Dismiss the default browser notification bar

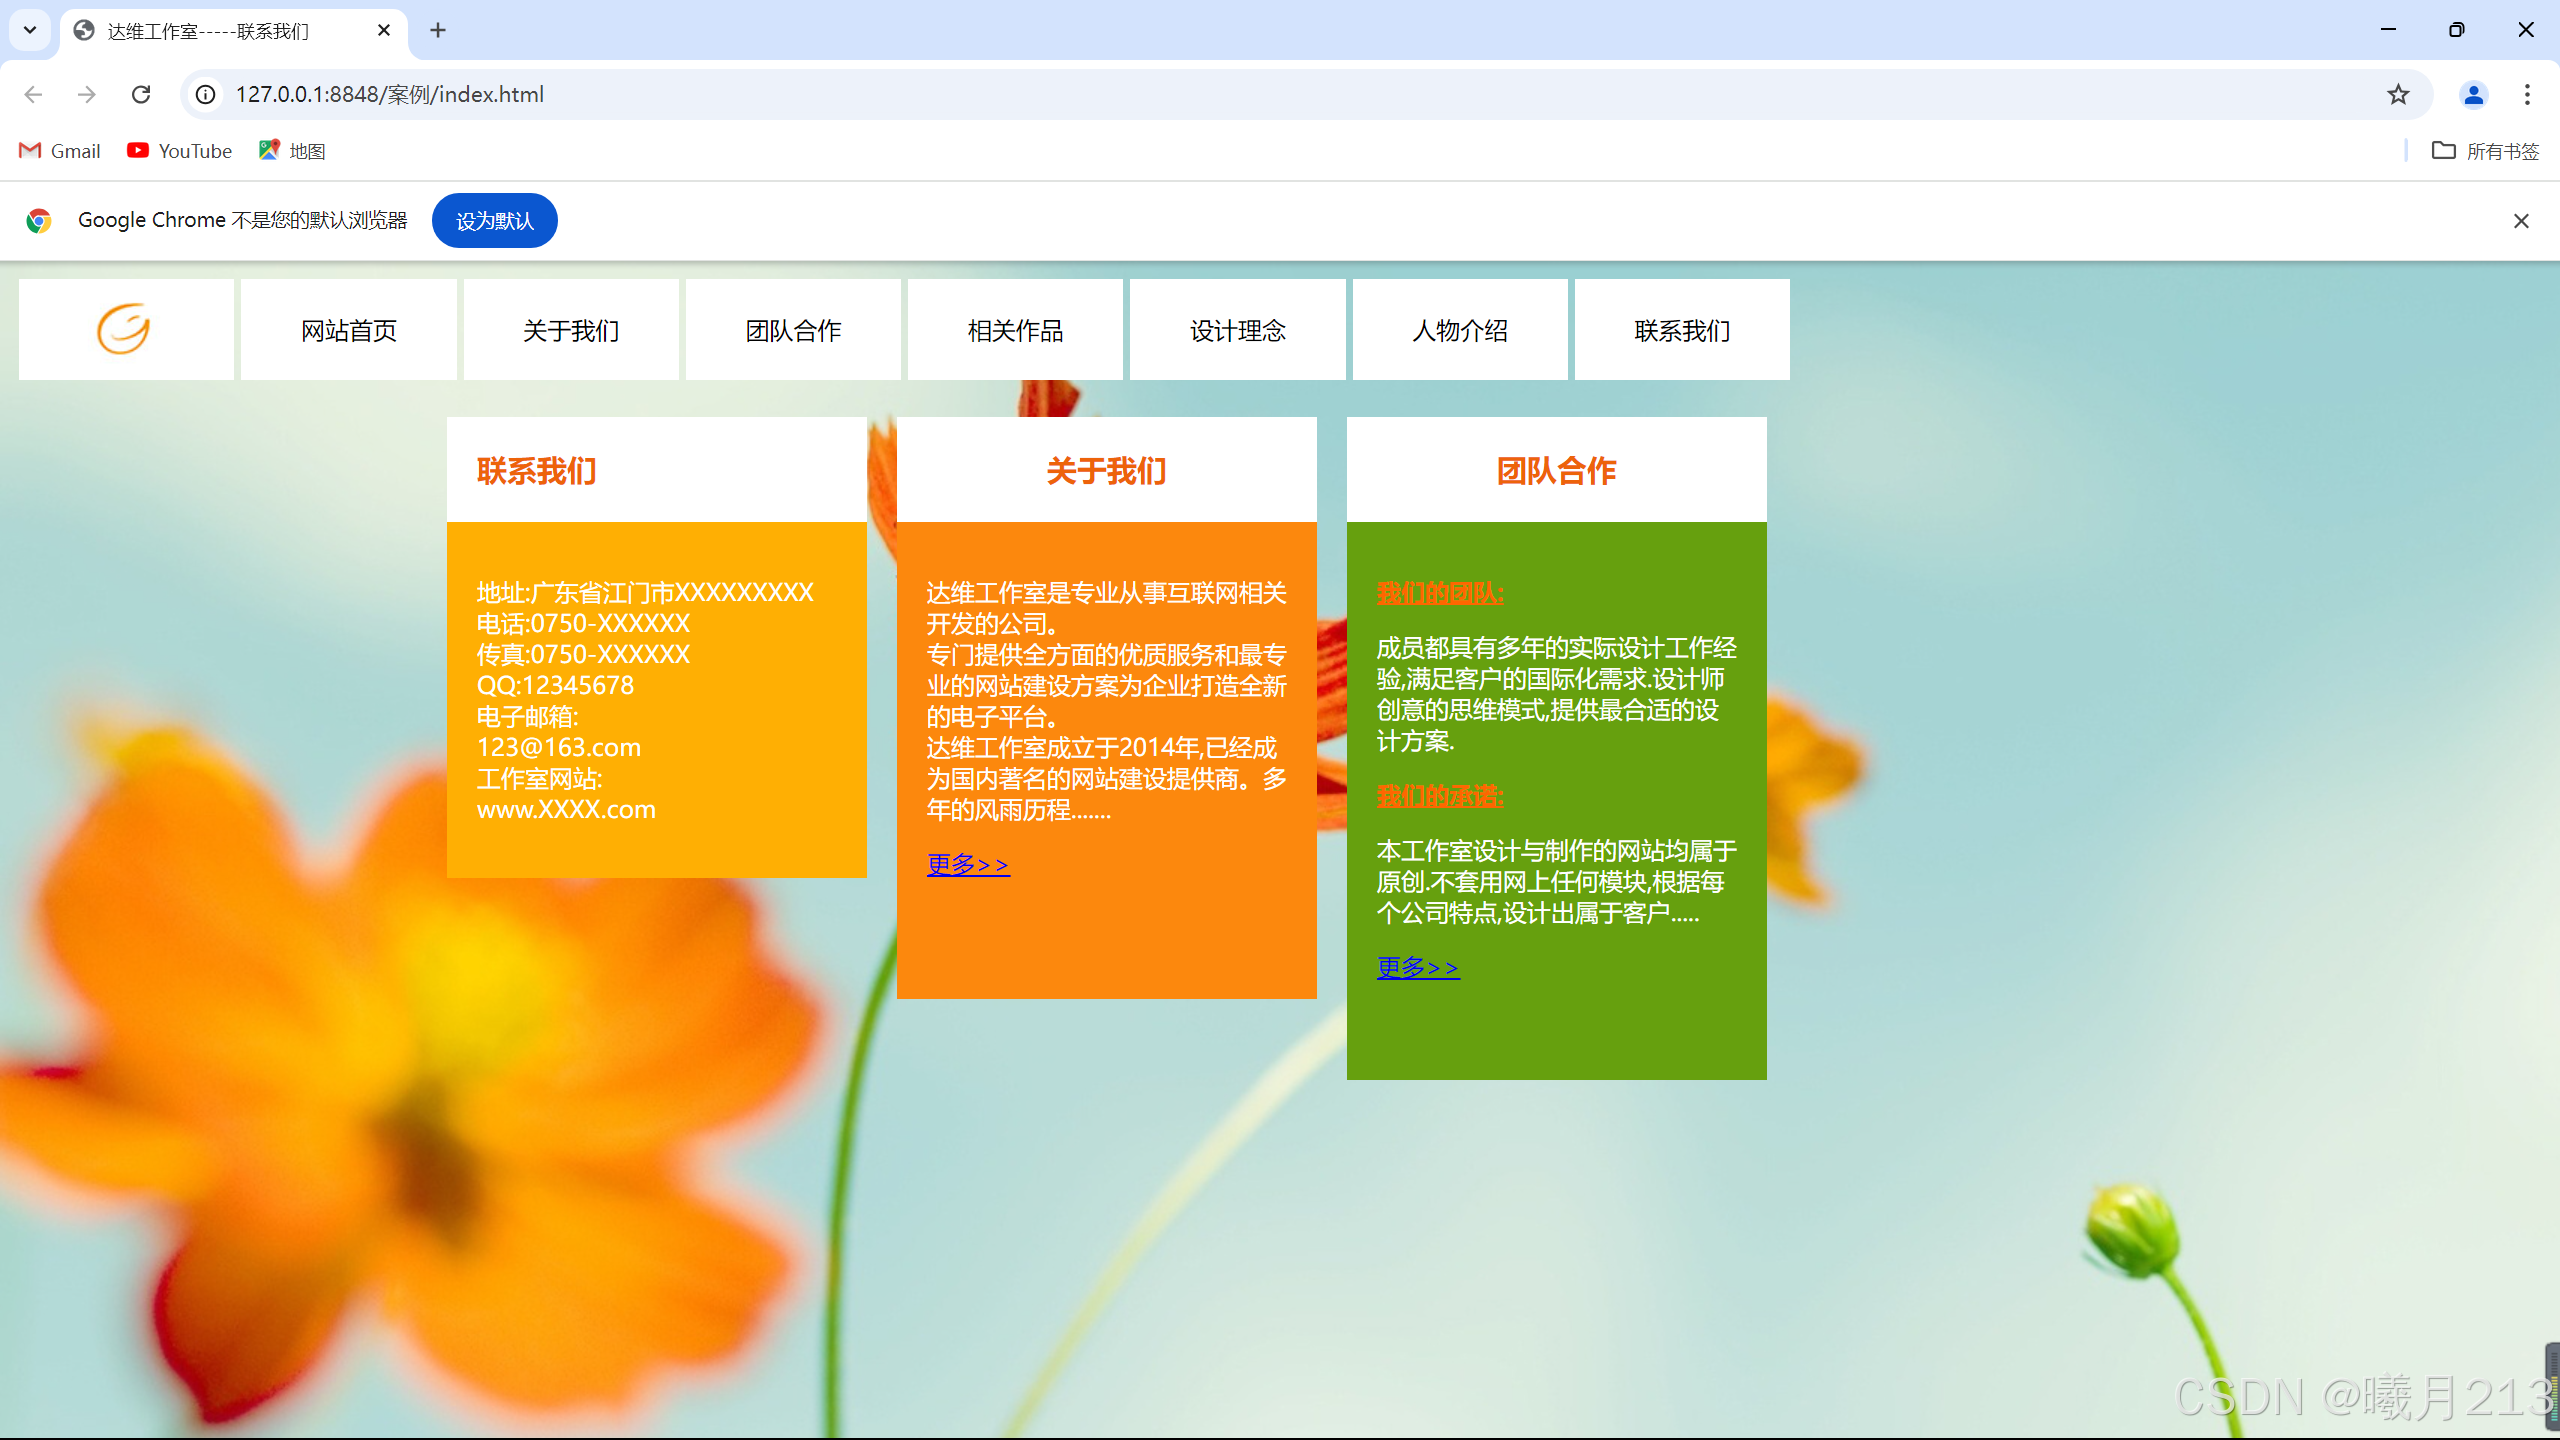(x=2521, y=221)
